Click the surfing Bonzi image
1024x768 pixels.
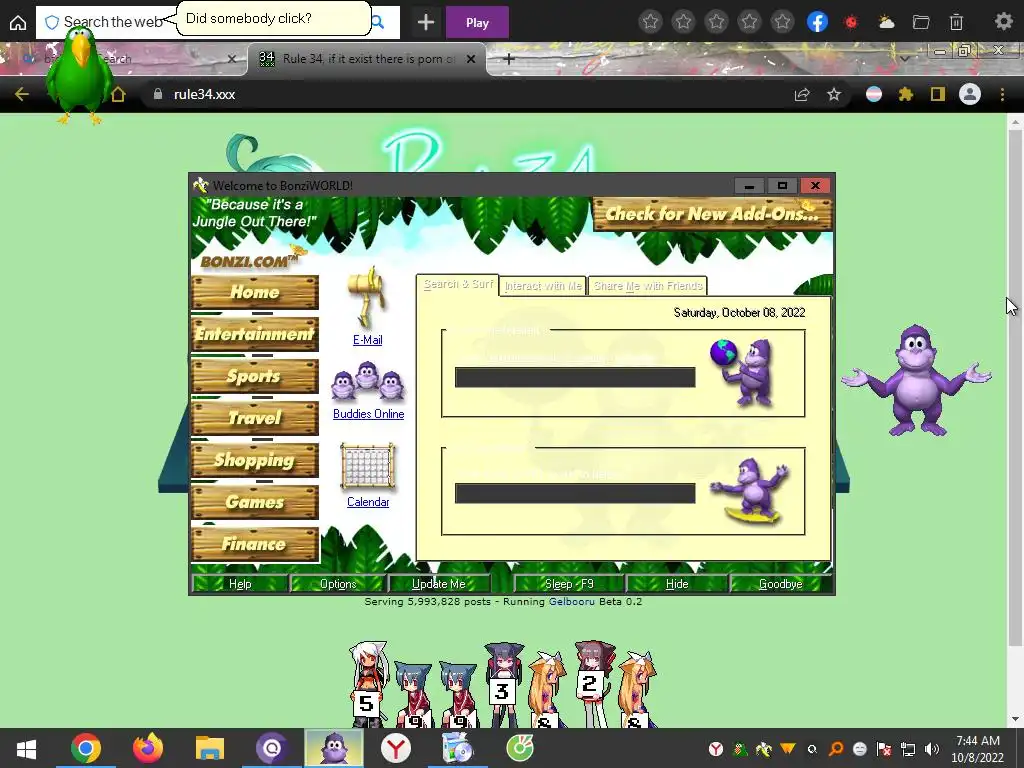[x=751, y=491]
